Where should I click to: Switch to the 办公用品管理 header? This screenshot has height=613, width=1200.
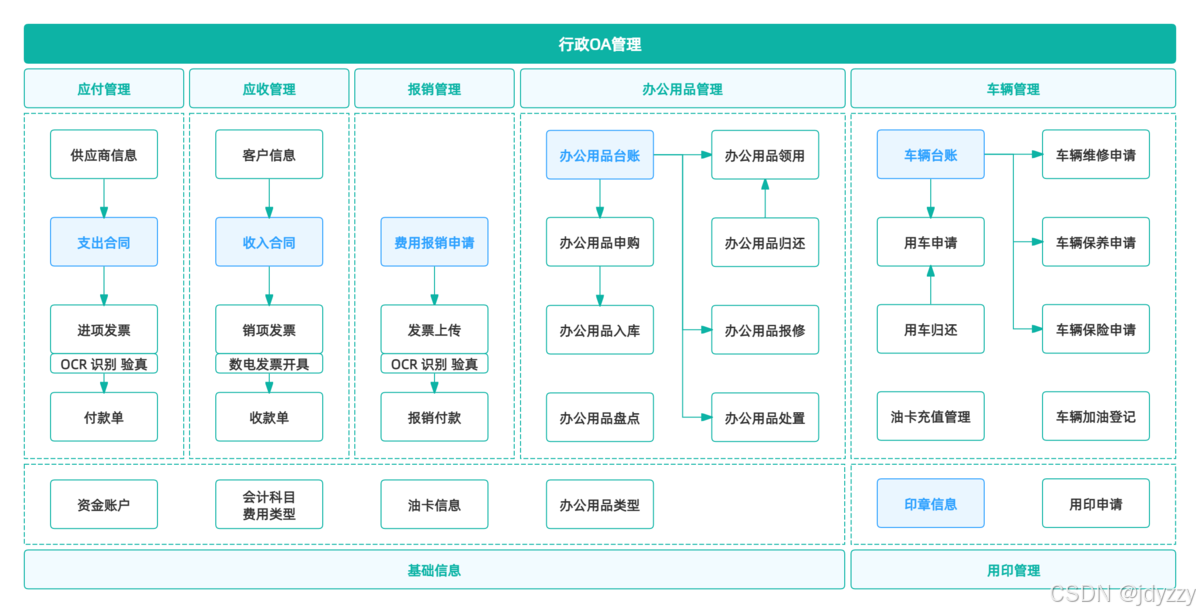pos(682,89)
